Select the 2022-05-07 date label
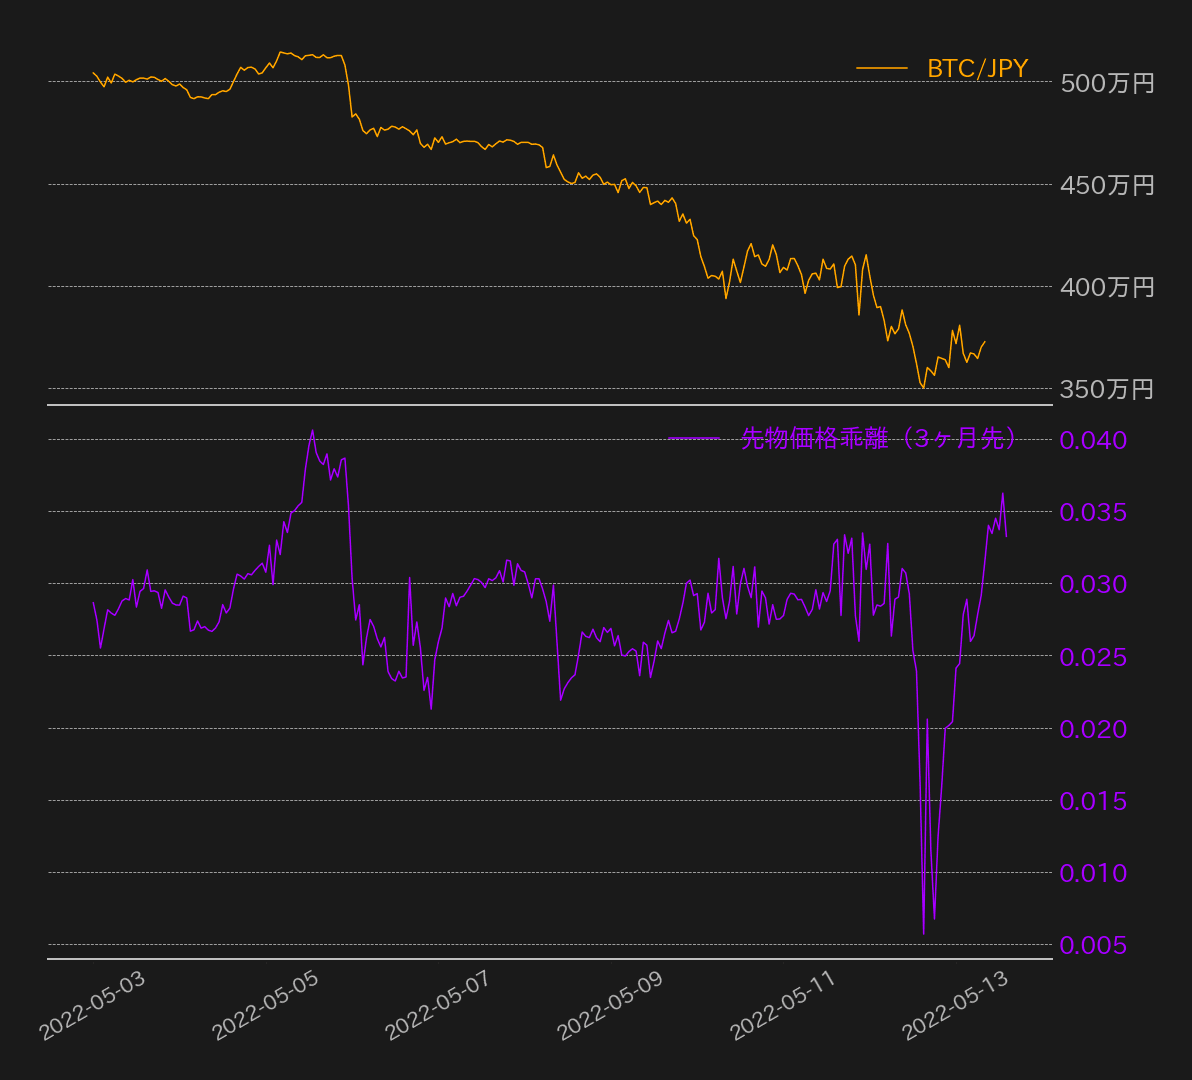Viewport: 1192px width, 1080px height. tap(439, 1005)
